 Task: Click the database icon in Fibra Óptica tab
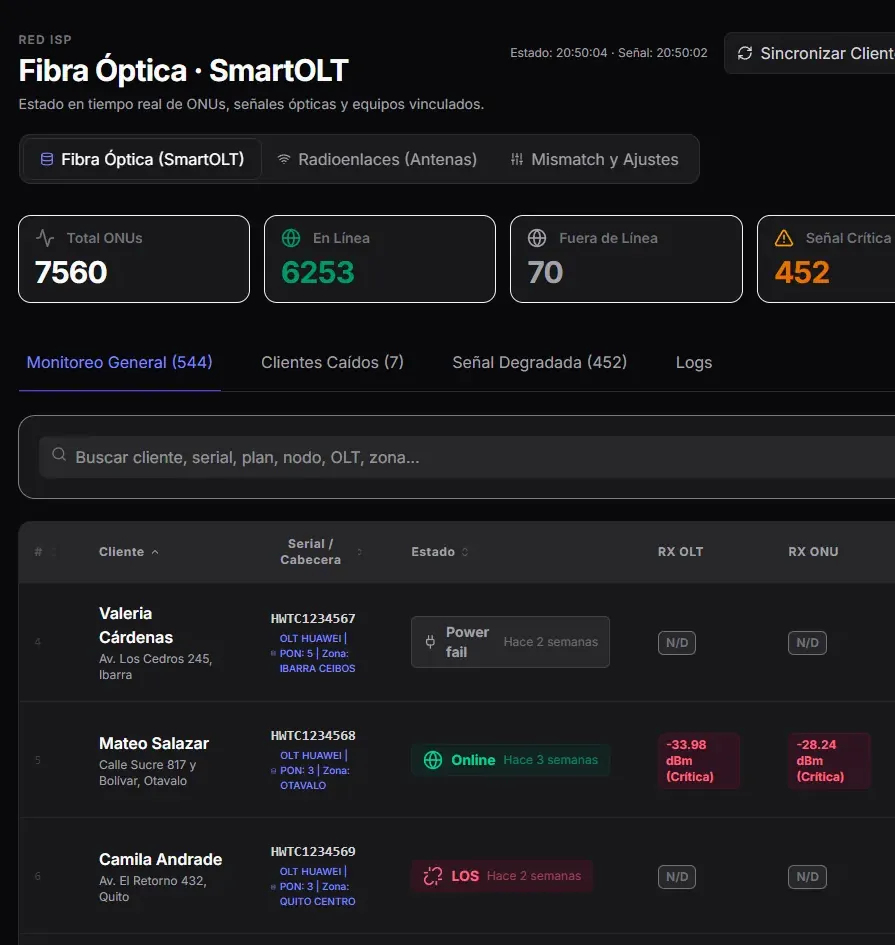click(46, 159)
